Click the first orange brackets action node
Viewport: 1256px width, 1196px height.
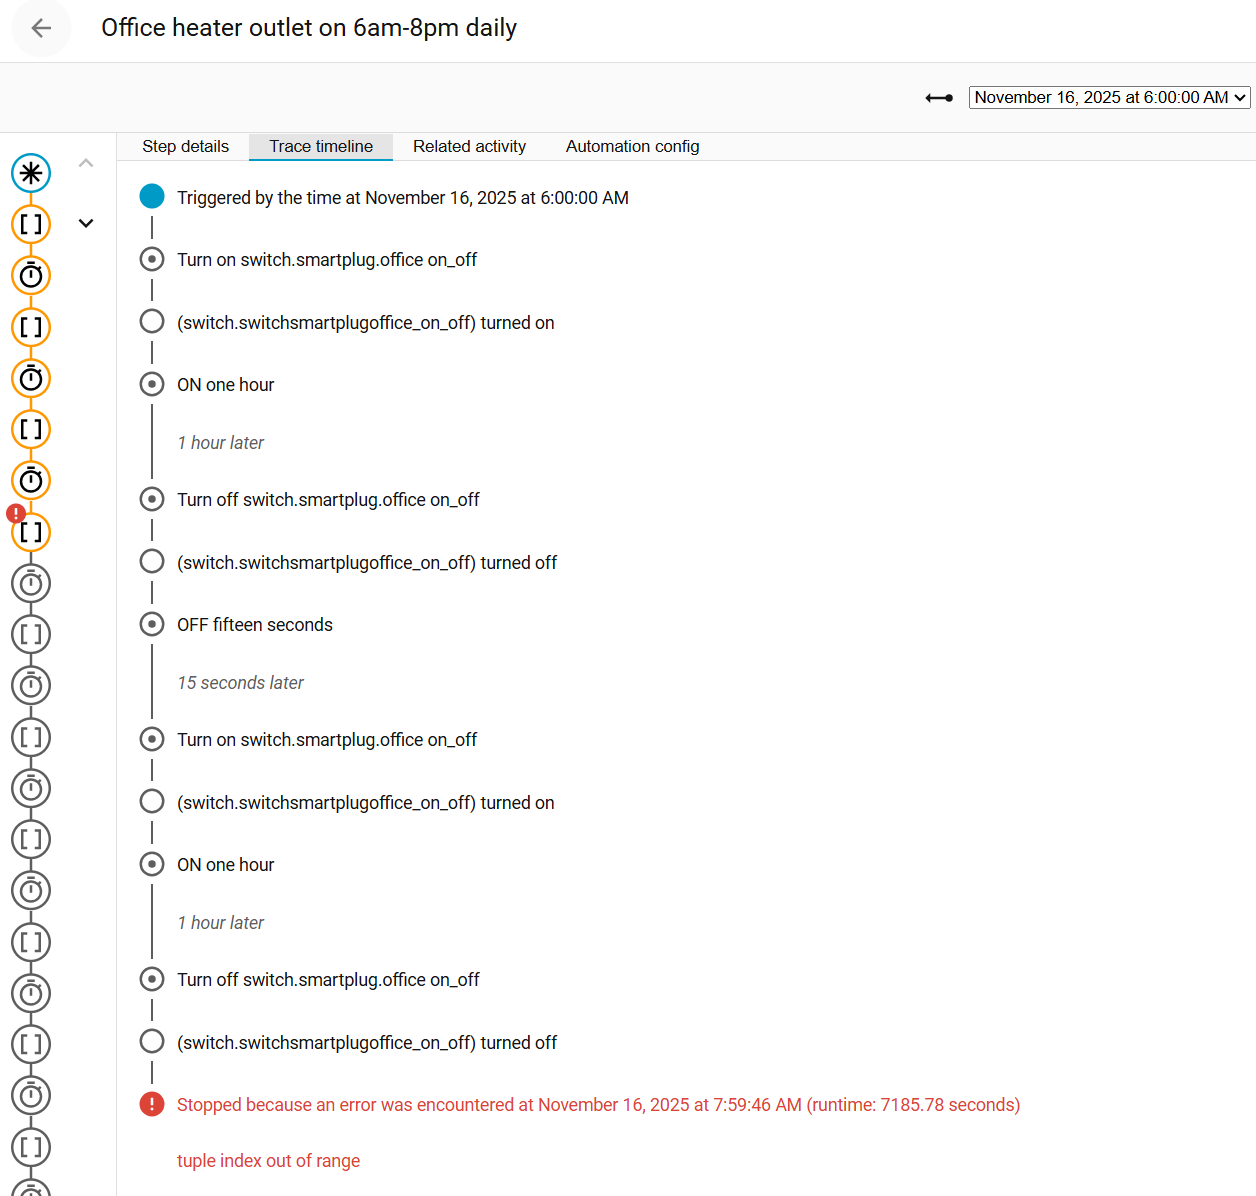point(31,224)
